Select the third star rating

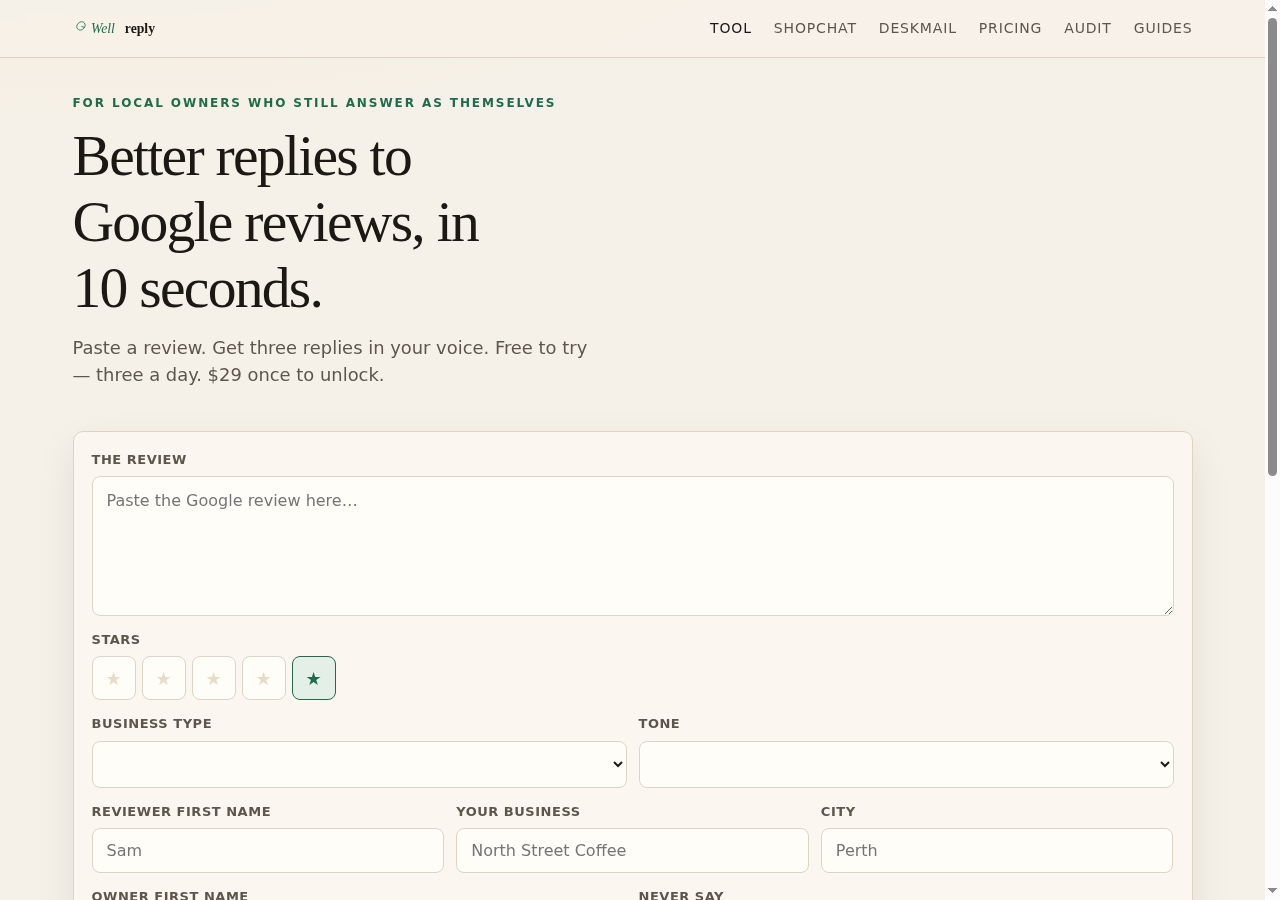(214, 678)
